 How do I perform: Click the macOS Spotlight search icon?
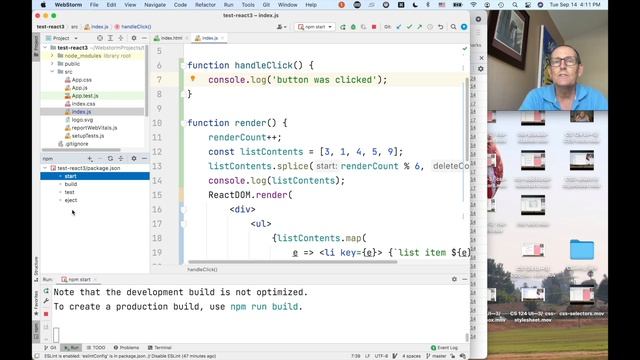[515, 5]
